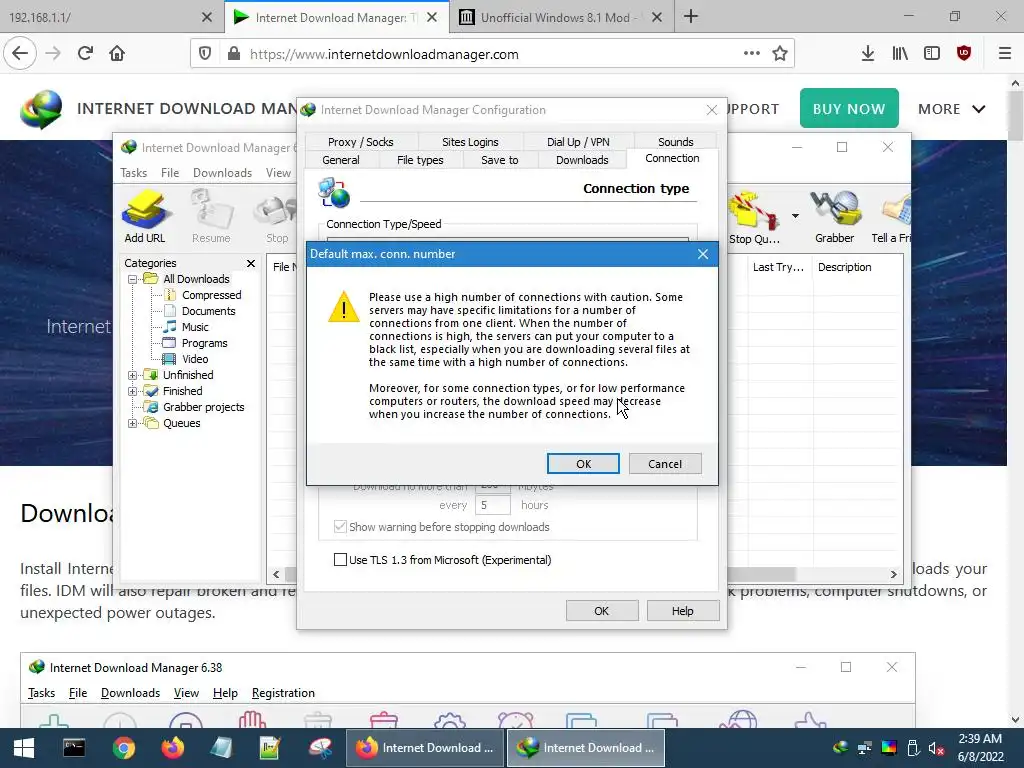Open the Downloads menu in IDM window
Viewport: 1024px width, 768px height.
pos(222,172)
